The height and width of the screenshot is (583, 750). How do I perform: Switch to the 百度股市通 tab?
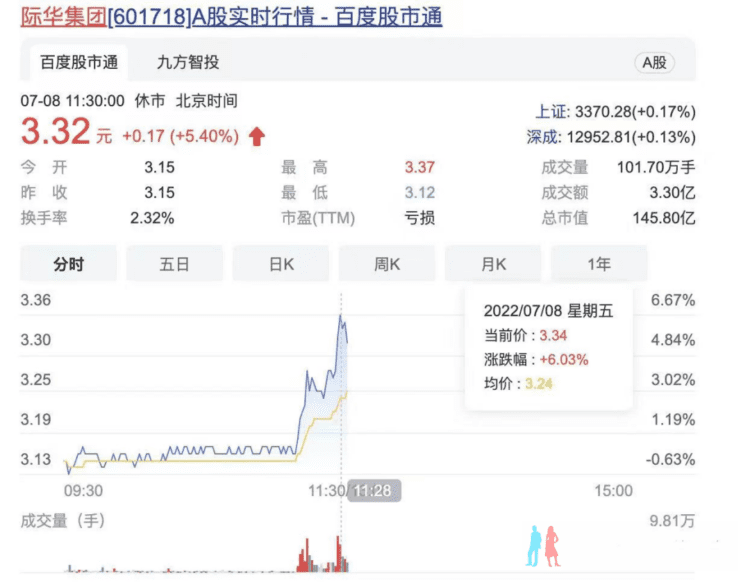coord(79,63)
